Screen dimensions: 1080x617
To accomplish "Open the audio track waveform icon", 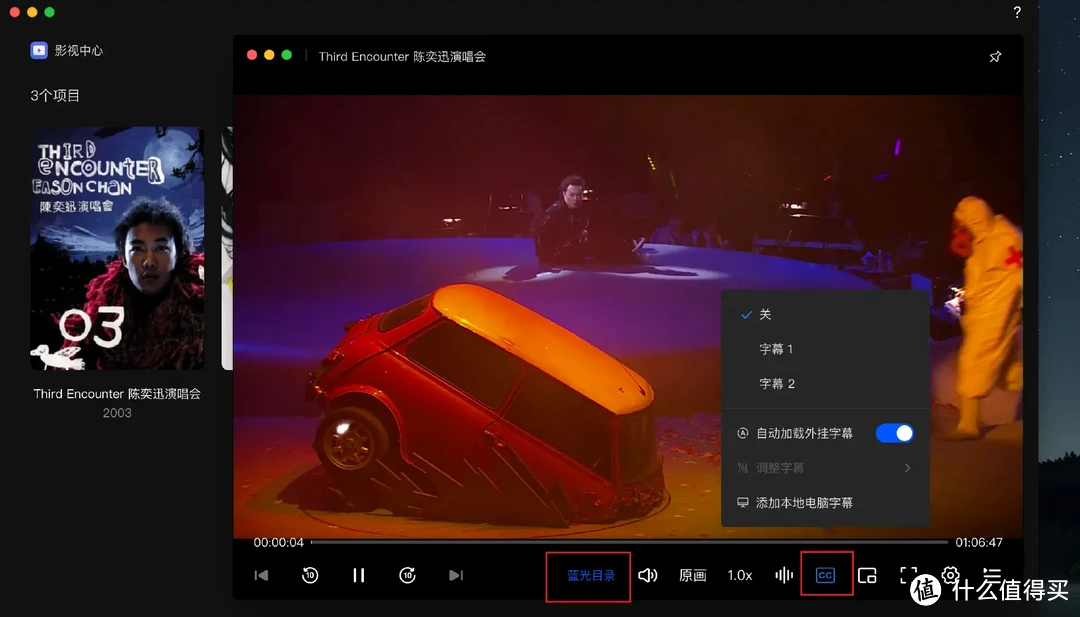I will pyautogui.click(x=784, y=575).
